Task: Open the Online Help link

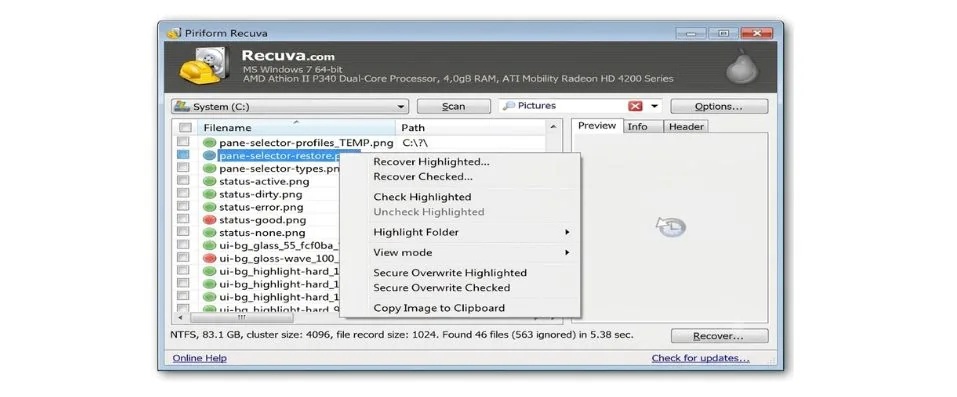Action: [200, 358]
